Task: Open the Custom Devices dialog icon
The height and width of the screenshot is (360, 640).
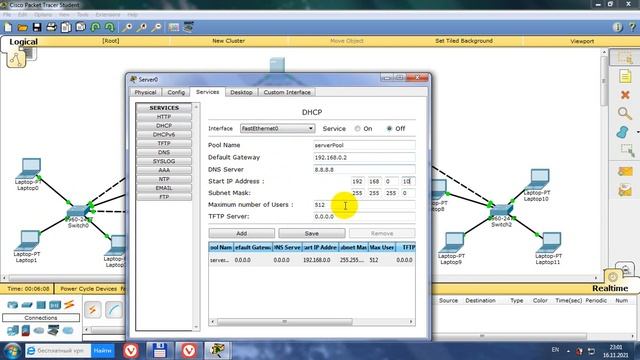Action: click(x=188, y=27)
